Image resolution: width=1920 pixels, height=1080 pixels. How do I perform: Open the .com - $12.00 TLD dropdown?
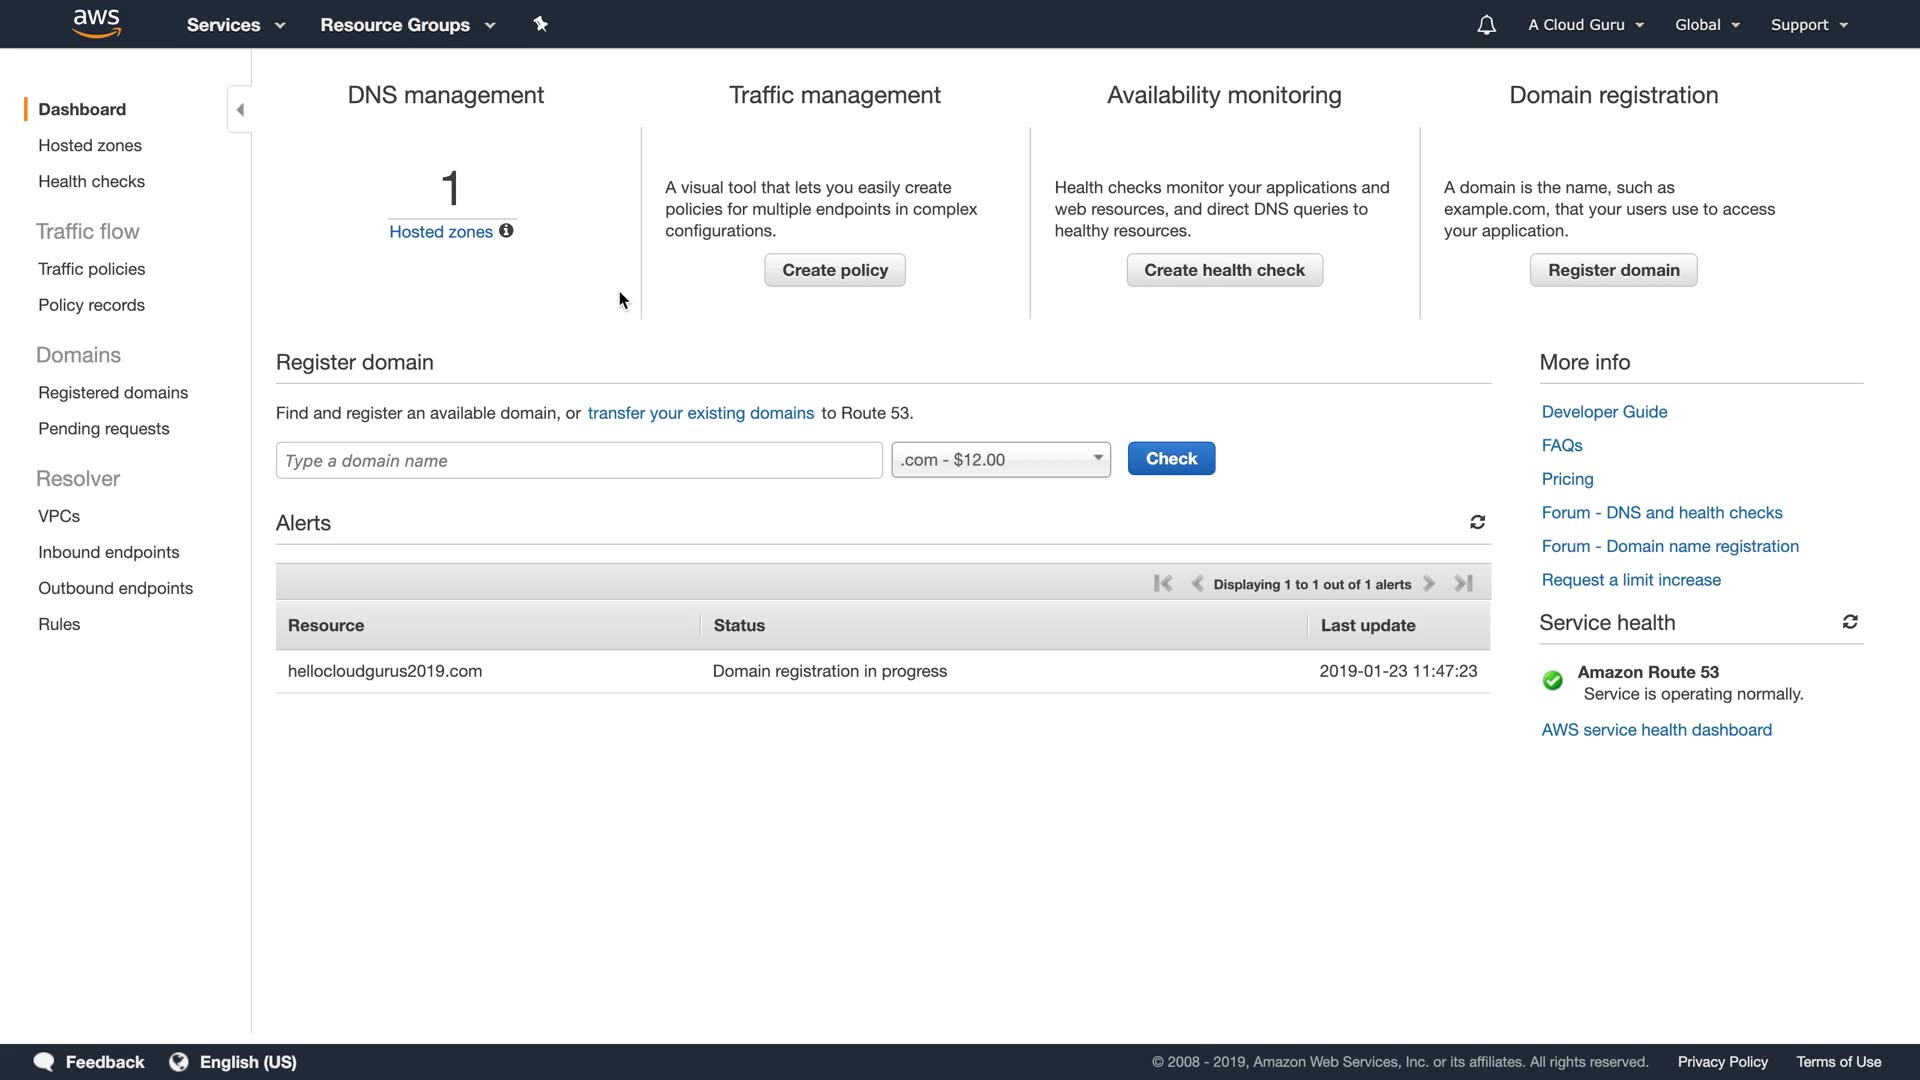1000,460
